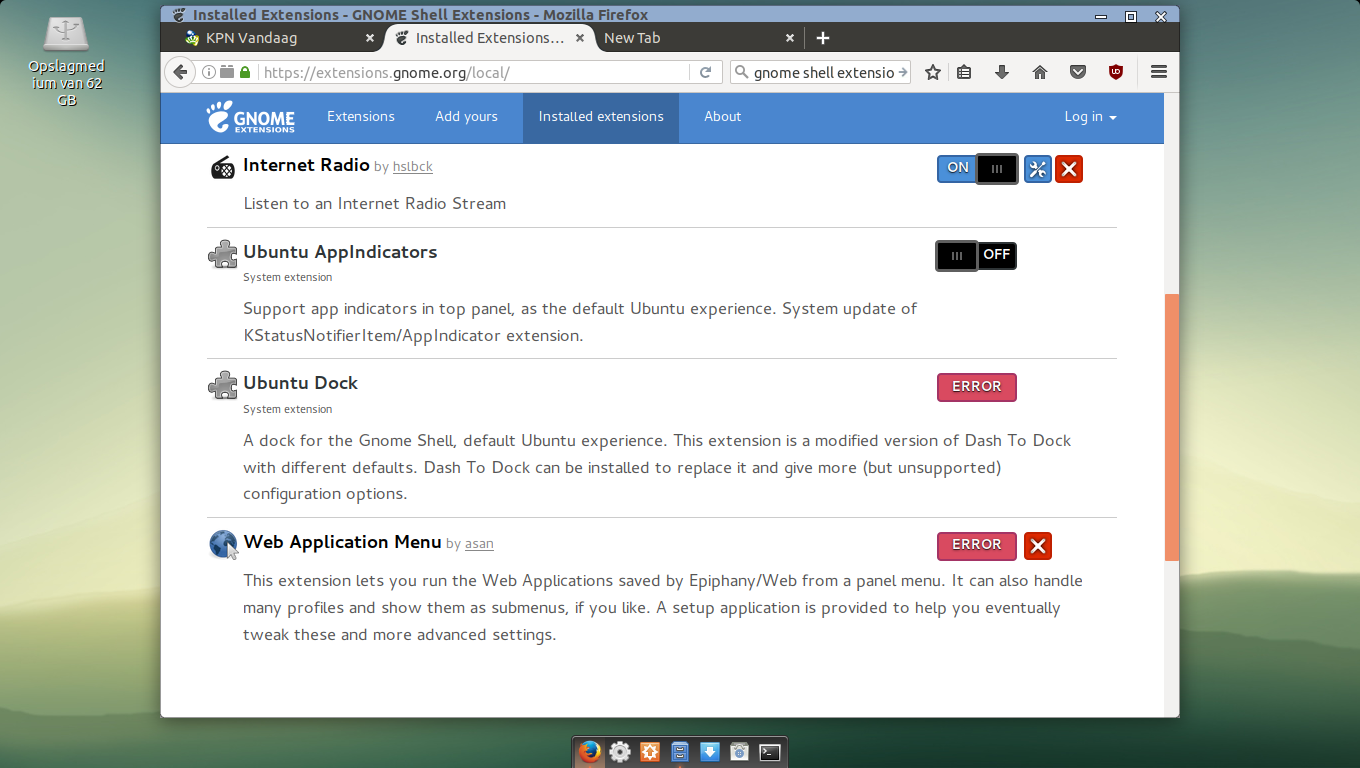This screenshot has height=768, width=1360.
Task: Open Firefox downloads arrow icon
Action: (1001, 72)
